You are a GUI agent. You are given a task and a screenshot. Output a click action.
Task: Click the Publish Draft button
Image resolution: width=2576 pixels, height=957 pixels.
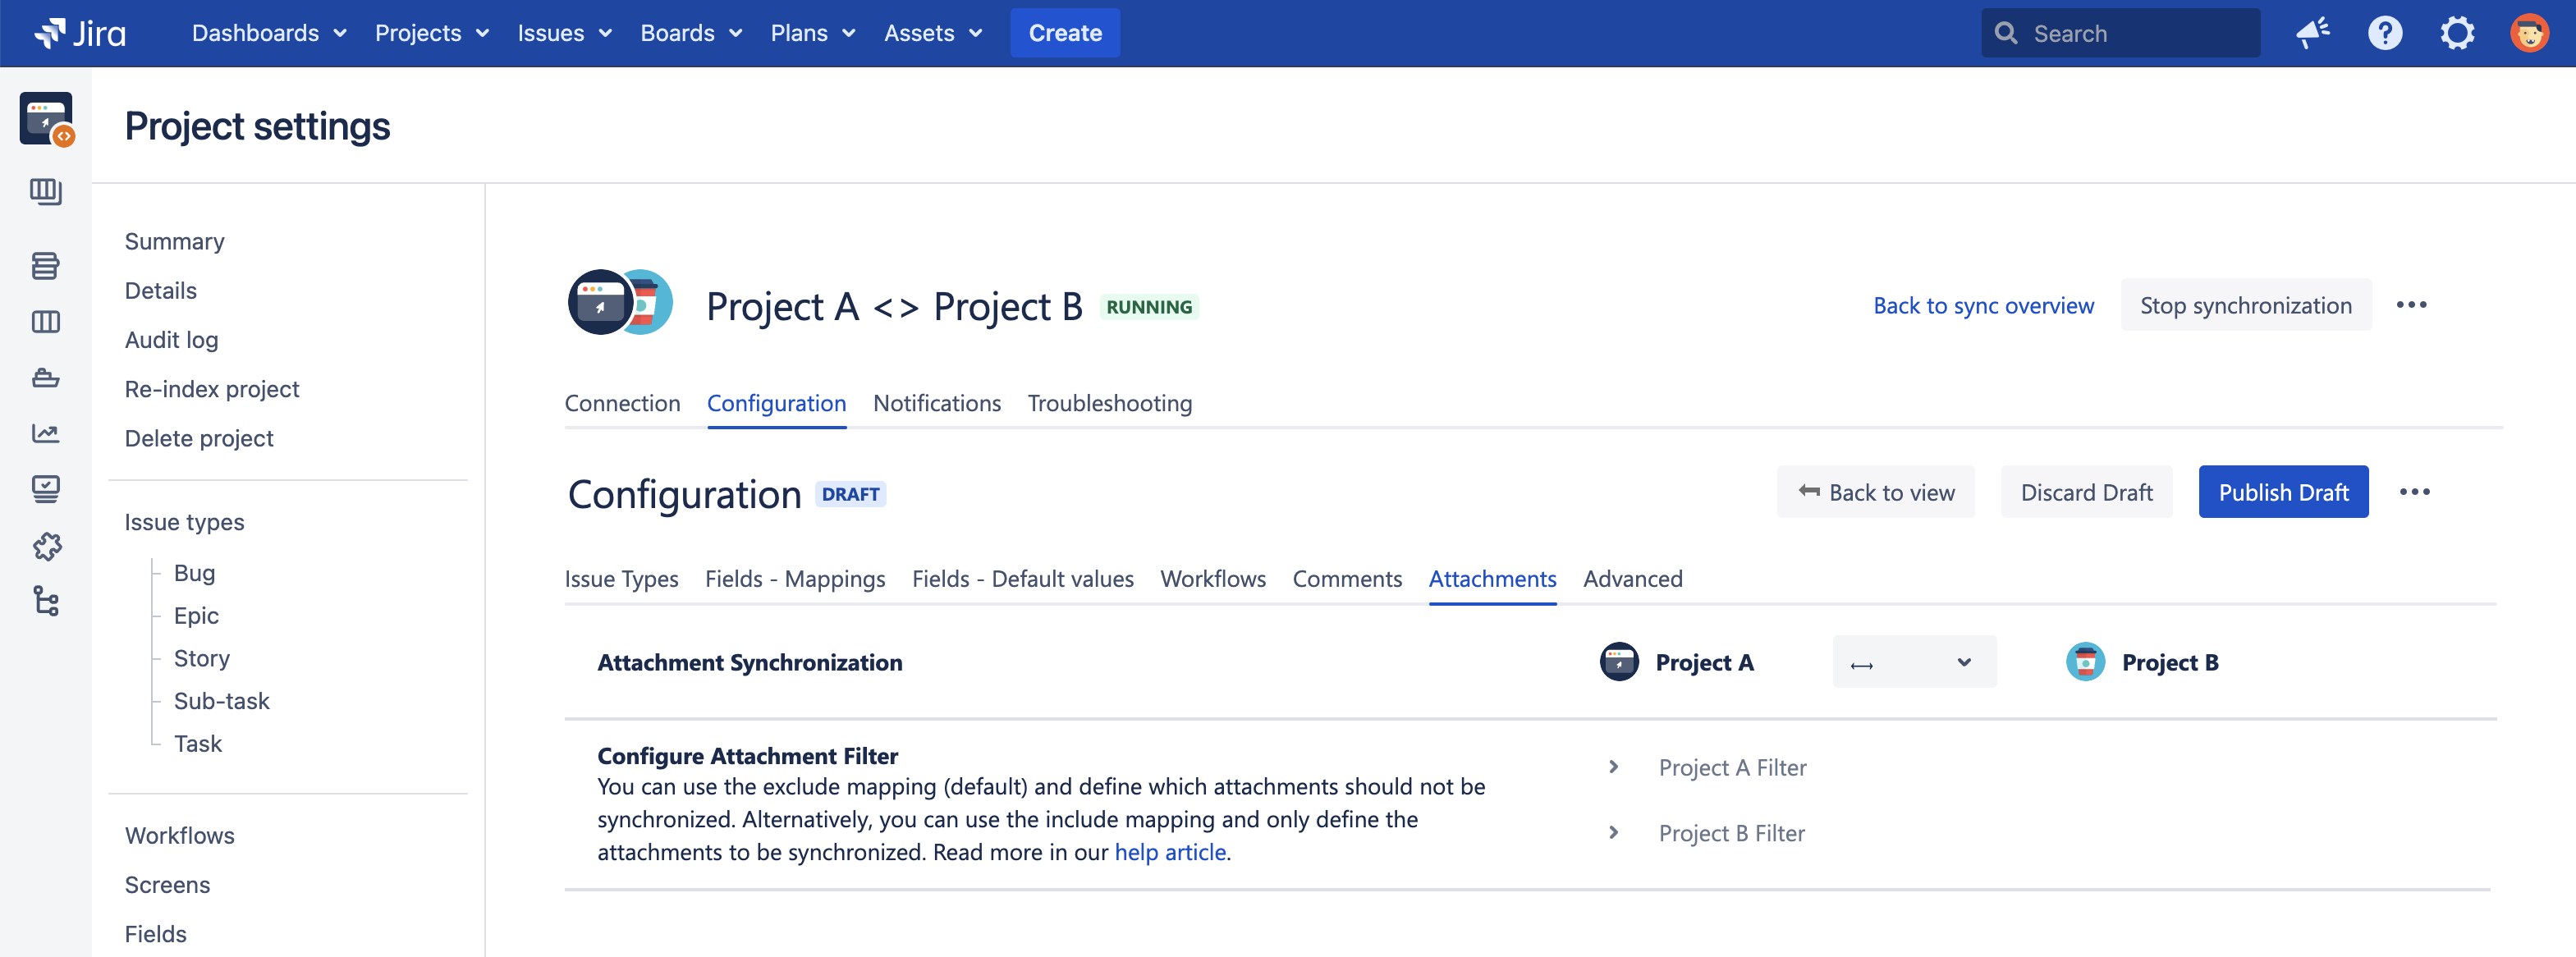tap(2282, 492)
